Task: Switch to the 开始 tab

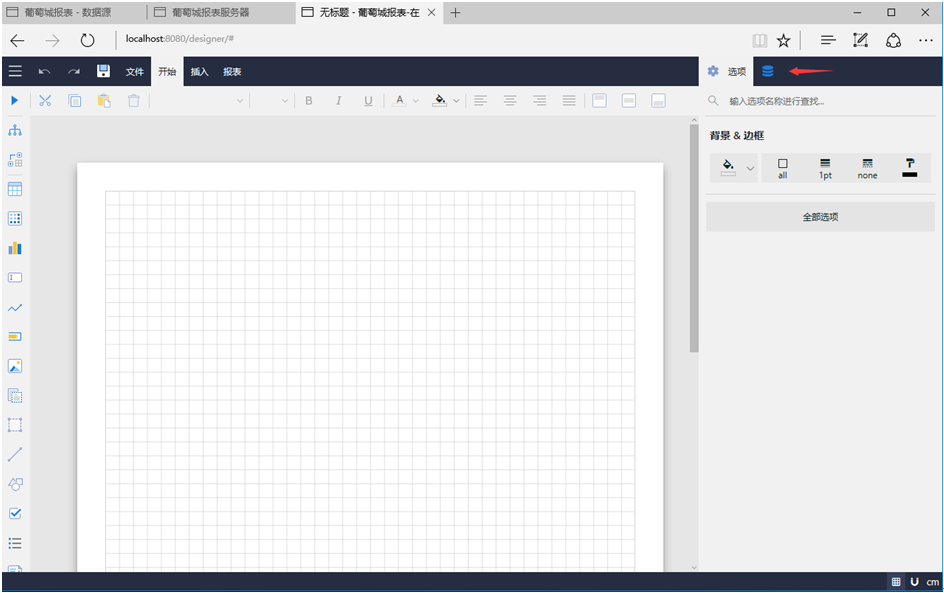Action: [x=167, y=72]
